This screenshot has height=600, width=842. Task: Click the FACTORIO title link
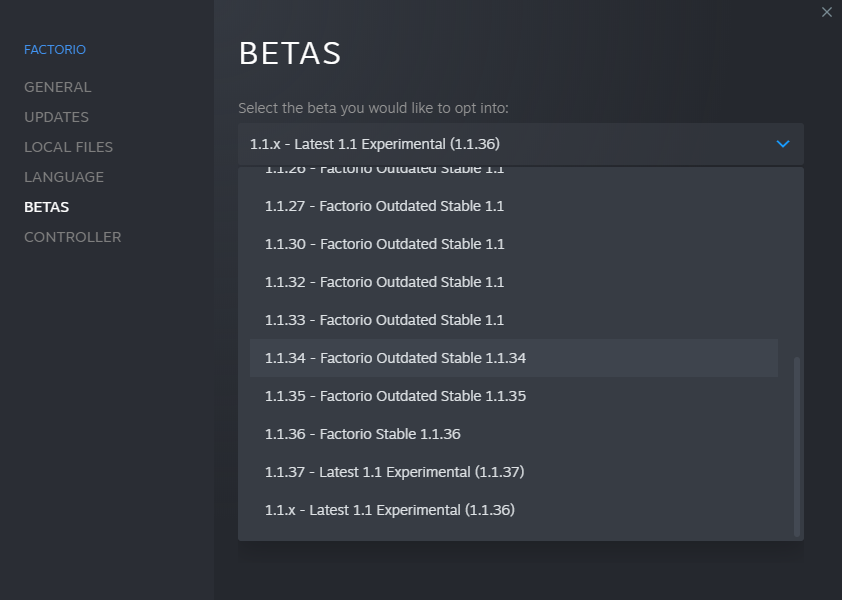coord(55,49)
